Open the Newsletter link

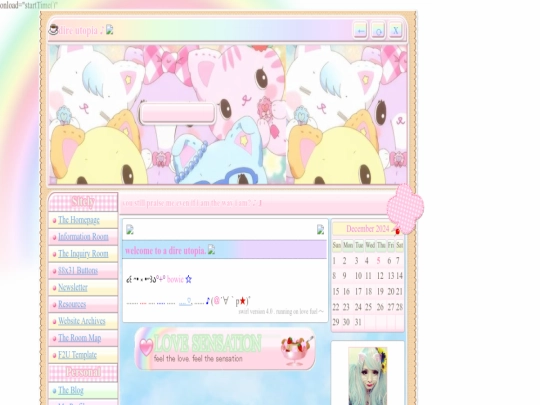click(x=73, y=287)
